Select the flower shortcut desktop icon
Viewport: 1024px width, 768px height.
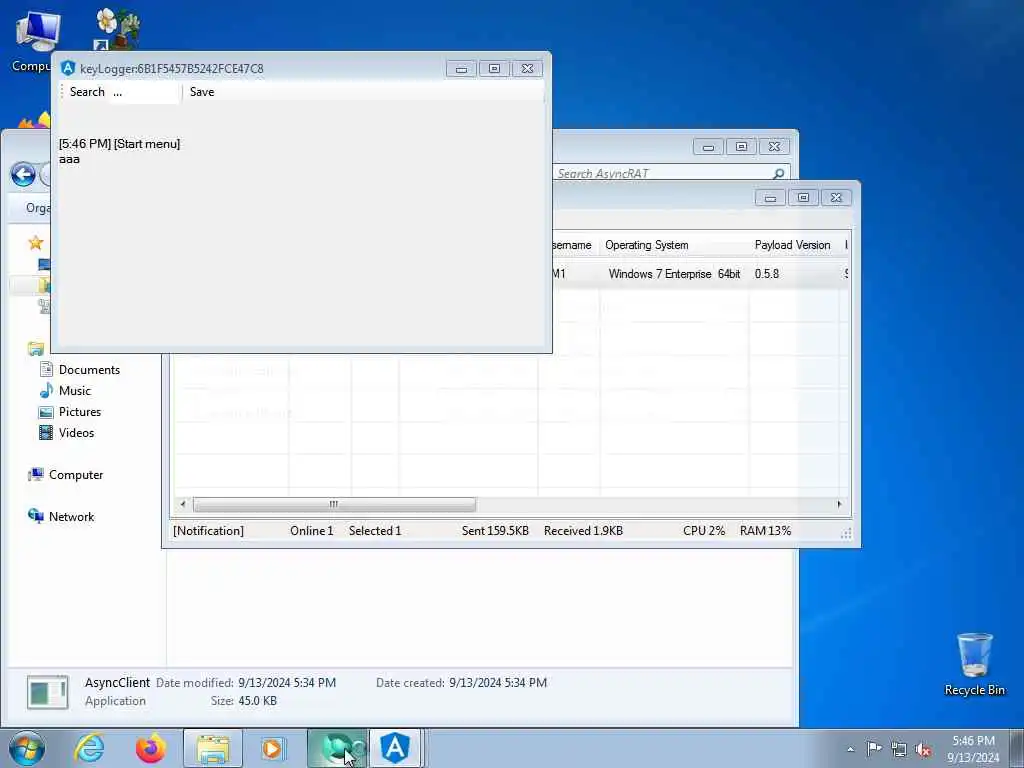coord(118,29)
